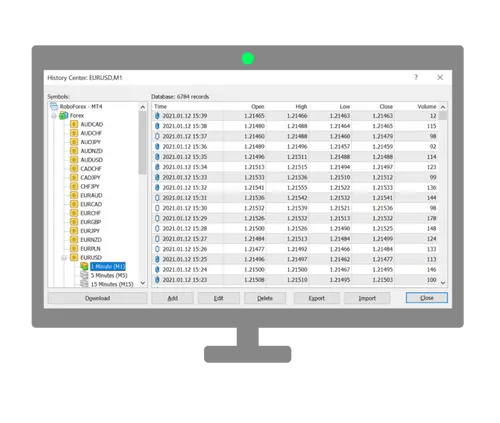Viewport: 500px width, 423px height.
Task: Click the bar icon for 15:30 row
Action: pyautogui.click(x=157, y=208)
